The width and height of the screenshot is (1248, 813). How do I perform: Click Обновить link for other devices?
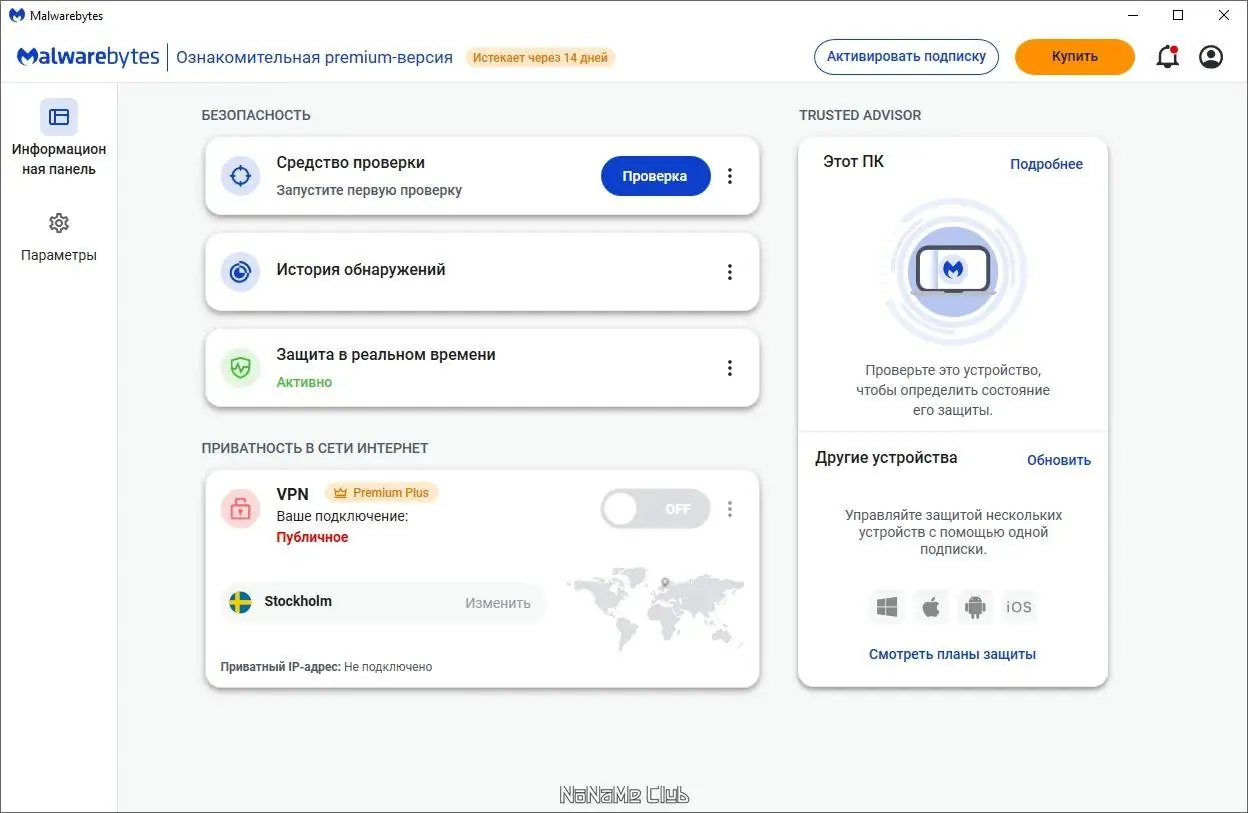click(1059, 460)
